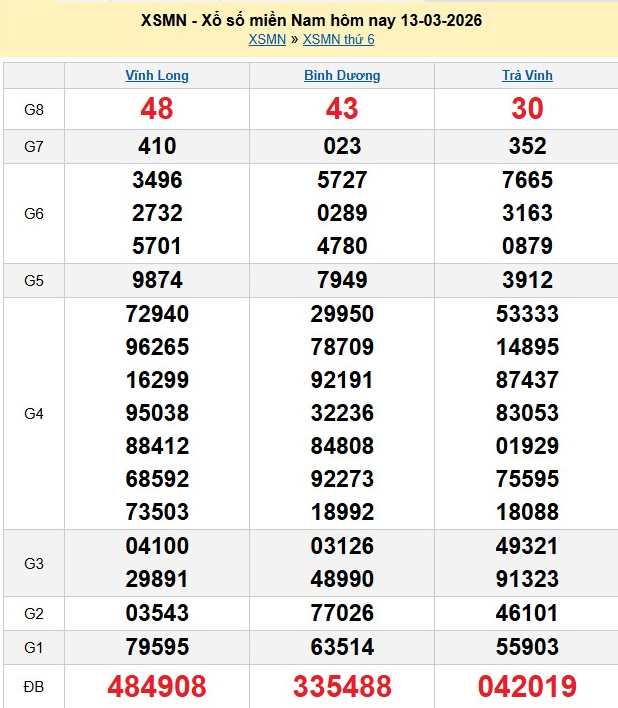Click G1 number 79595
The height and width of the screenshot is (708, 618).
point(157,647)
